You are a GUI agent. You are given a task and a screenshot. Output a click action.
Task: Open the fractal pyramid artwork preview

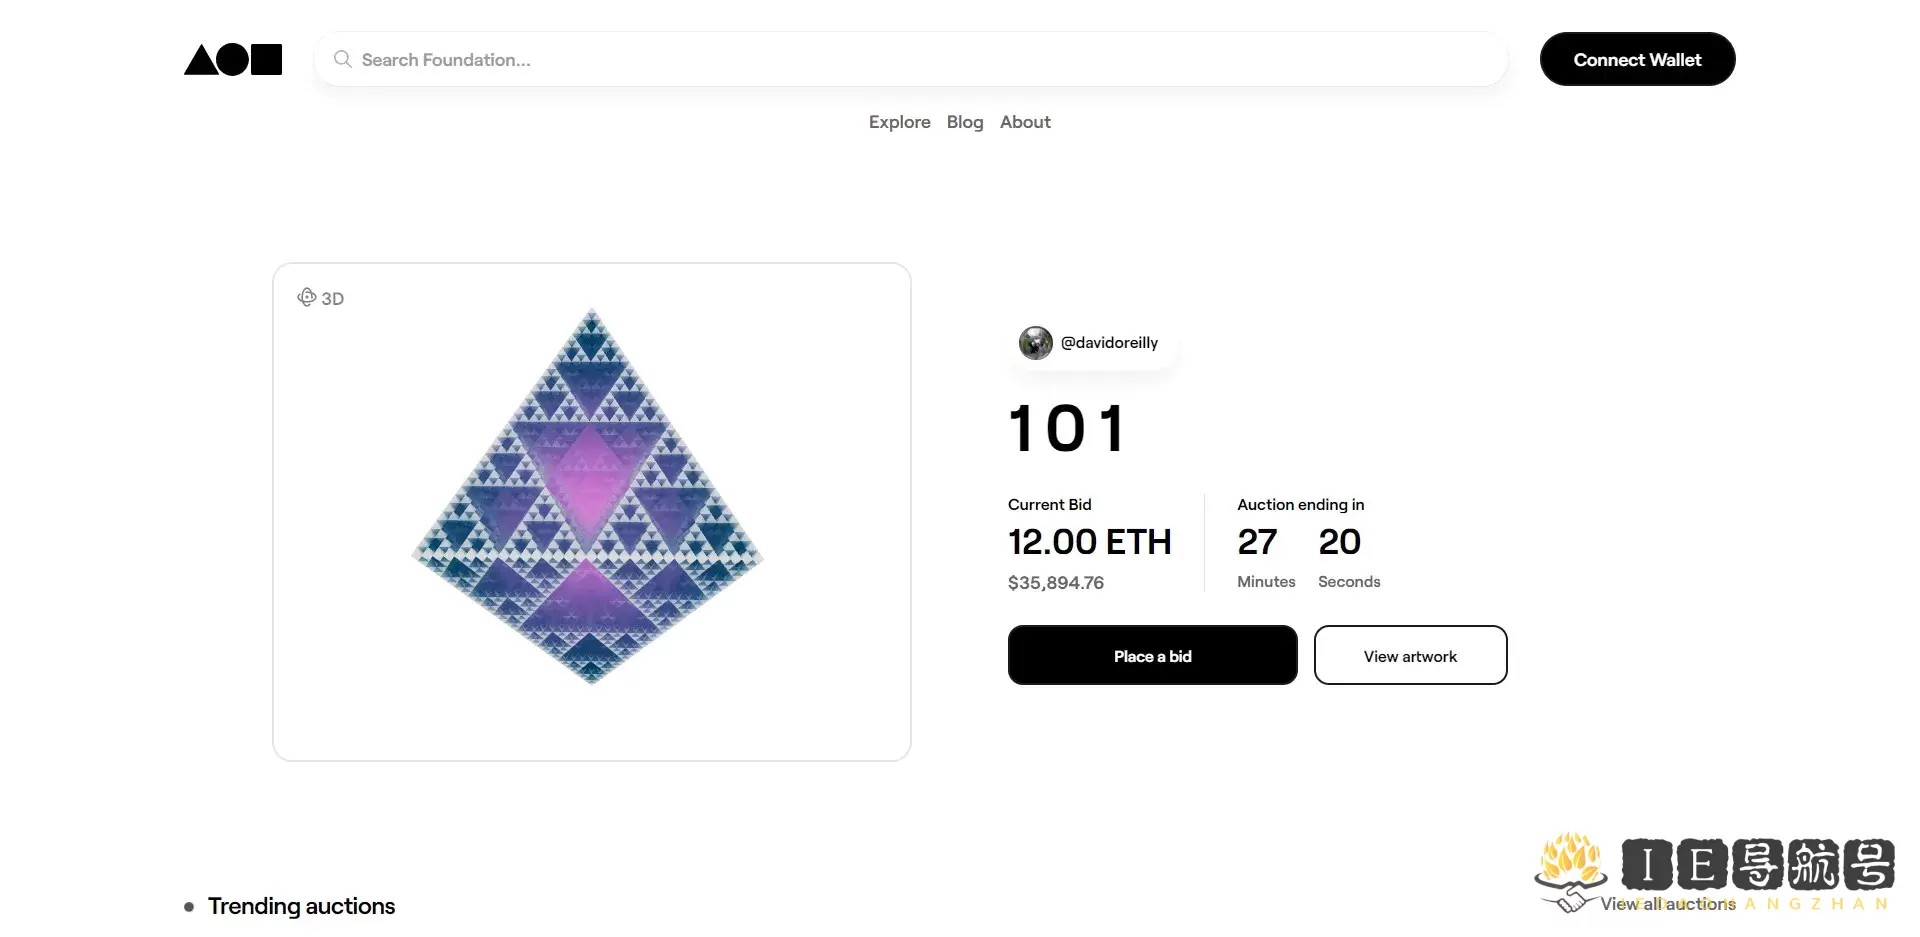591,497
